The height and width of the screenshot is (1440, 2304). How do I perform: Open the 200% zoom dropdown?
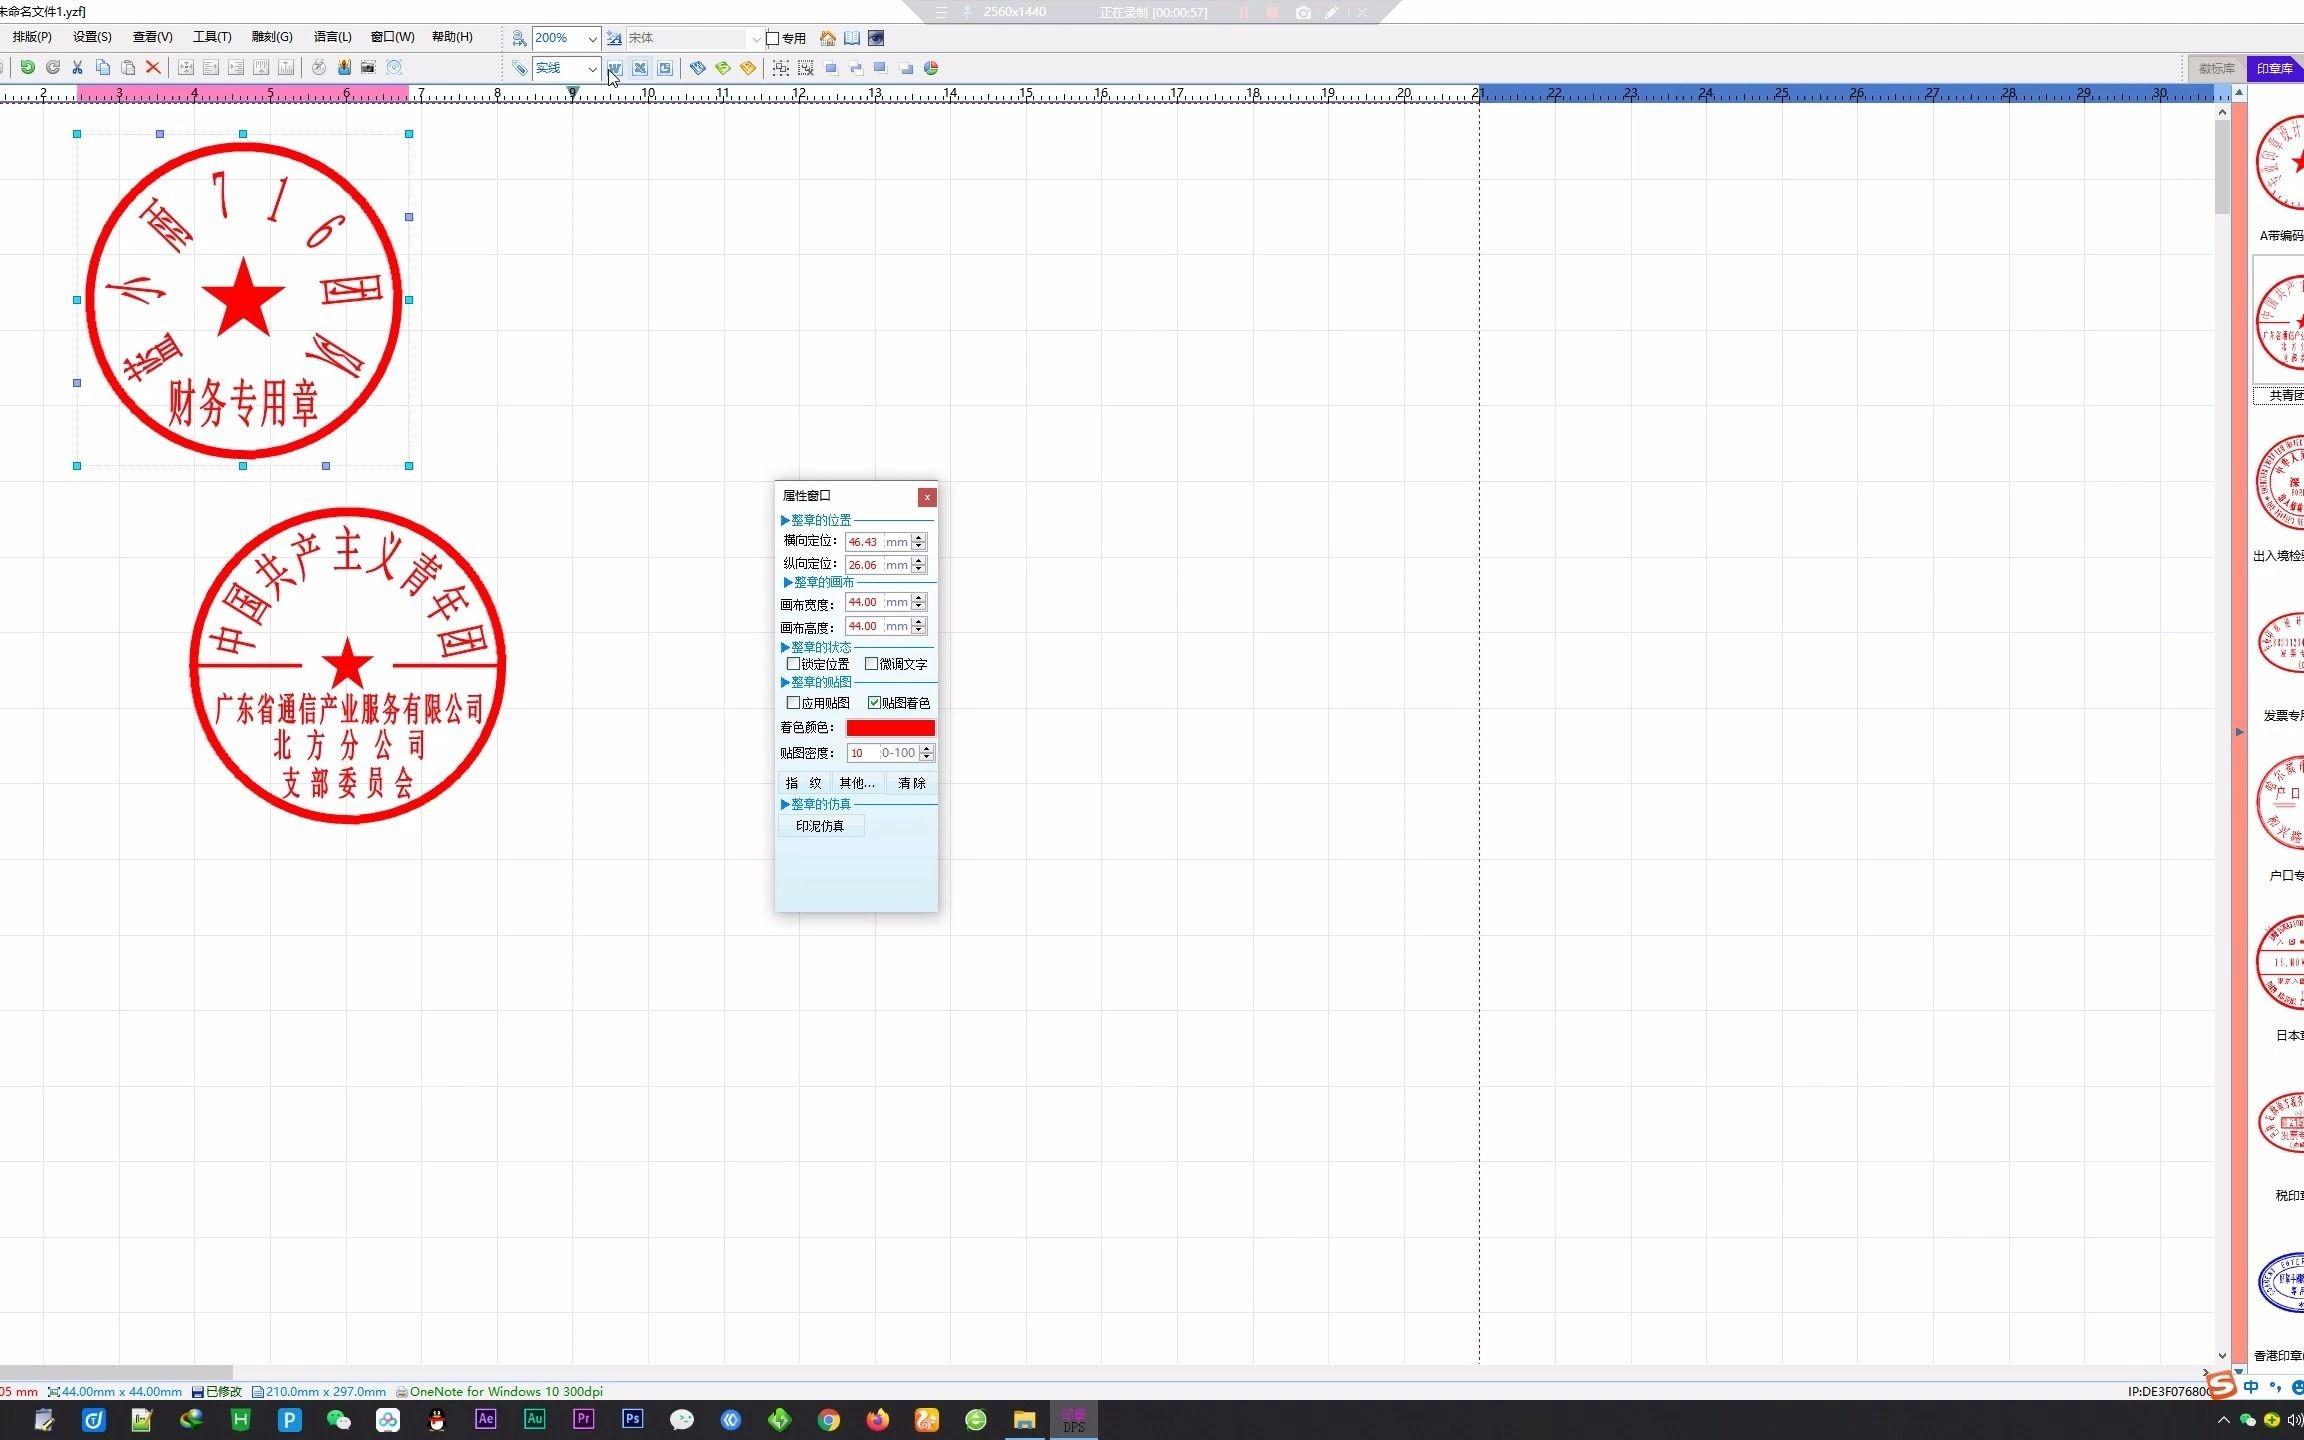pyautogui.click(x=592, y=38)
